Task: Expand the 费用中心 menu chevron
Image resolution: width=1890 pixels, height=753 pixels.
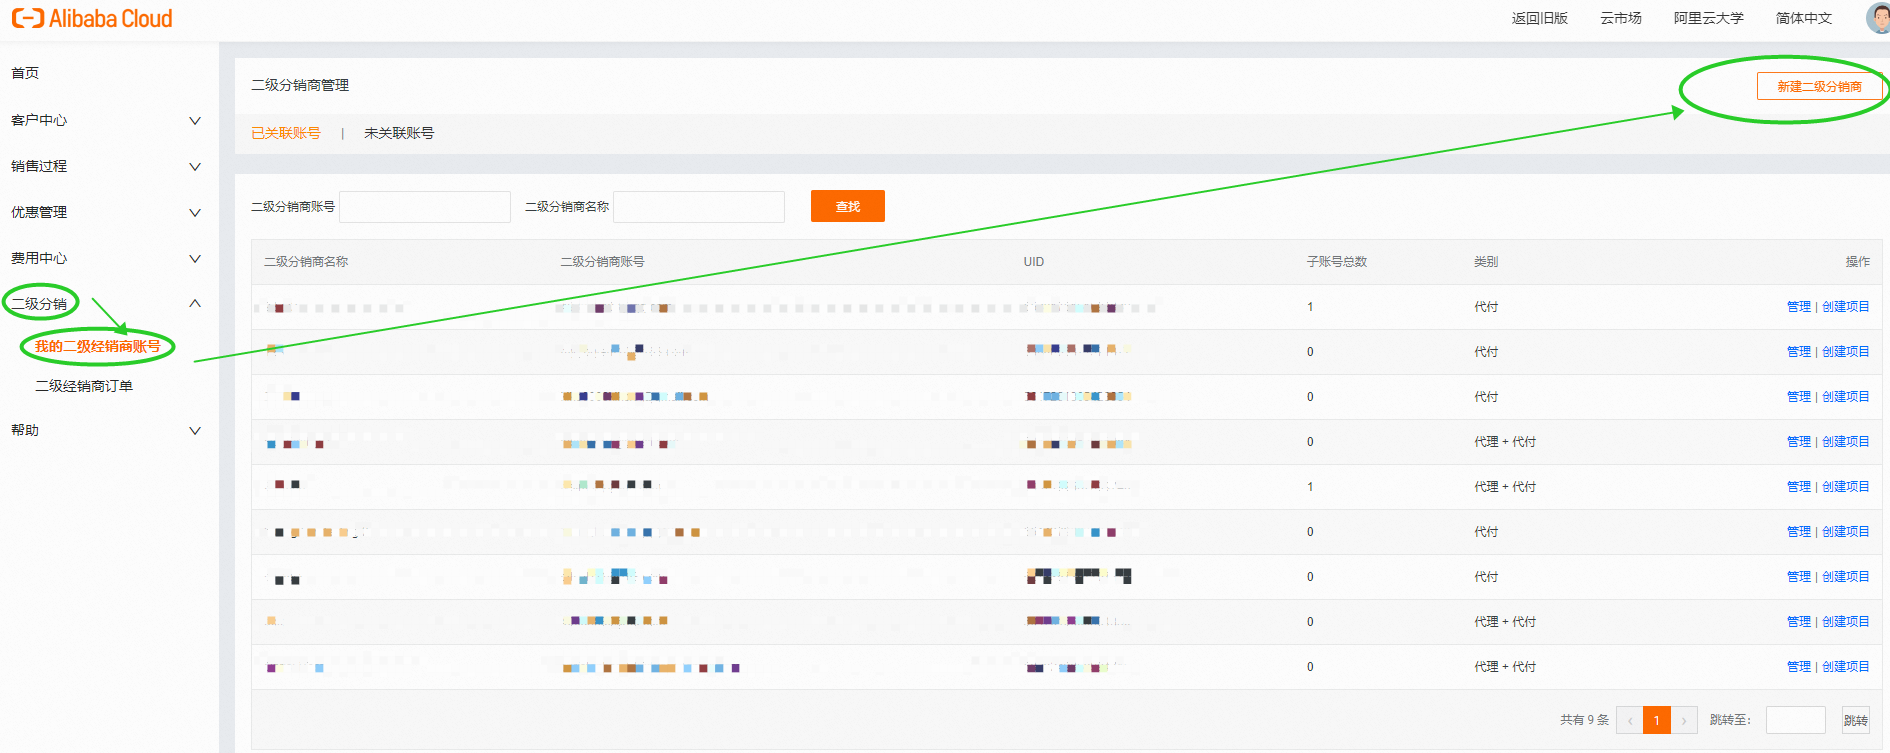Action: (x=195, y=259)
